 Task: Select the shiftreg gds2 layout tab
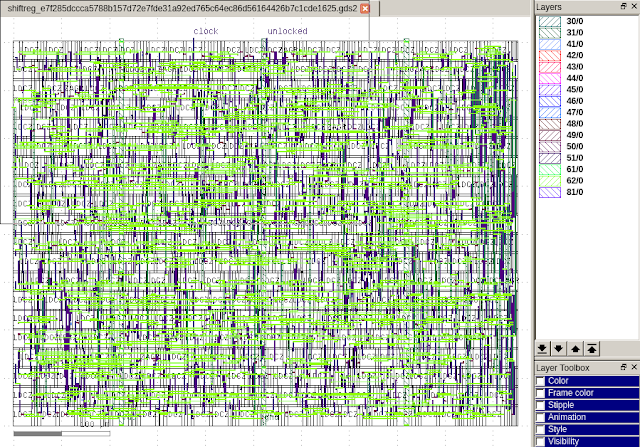coord(182,9)
